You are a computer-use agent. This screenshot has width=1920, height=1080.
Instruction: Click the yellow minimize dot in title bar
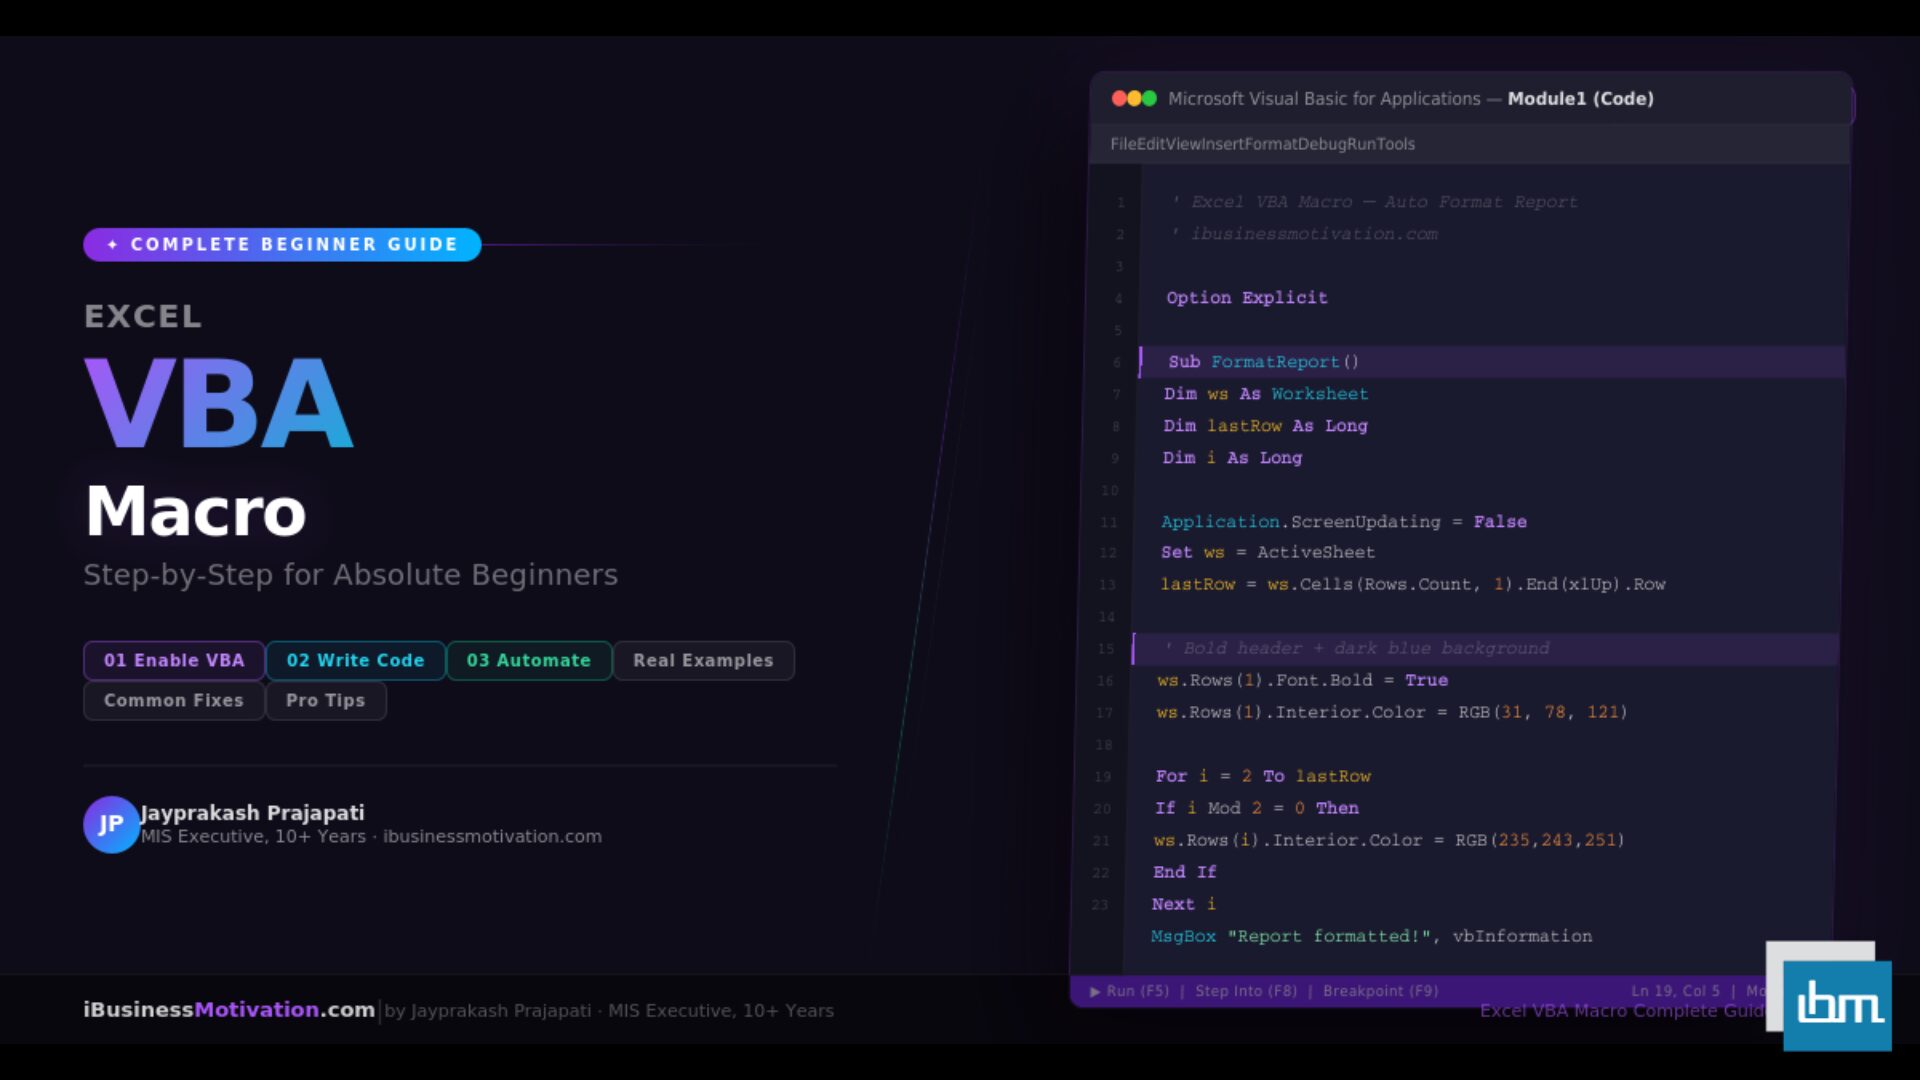1134,98
